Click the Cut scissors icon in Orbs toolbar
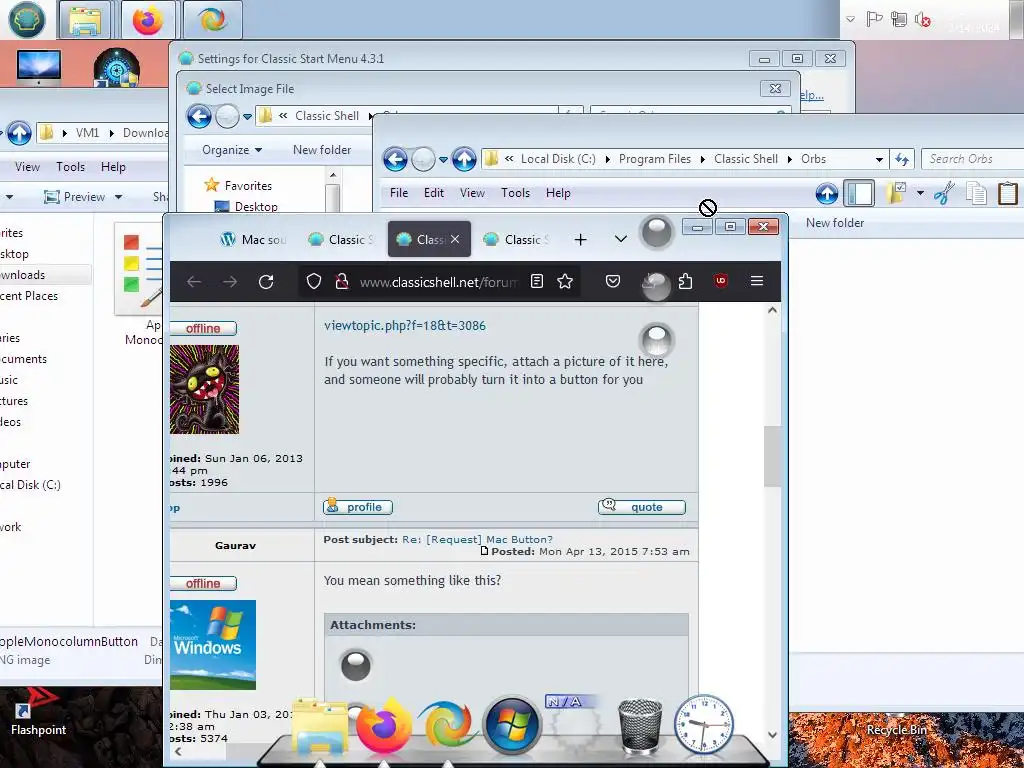Image resolution: width=1024 pixels, height=768 pixels. [944, 193]
